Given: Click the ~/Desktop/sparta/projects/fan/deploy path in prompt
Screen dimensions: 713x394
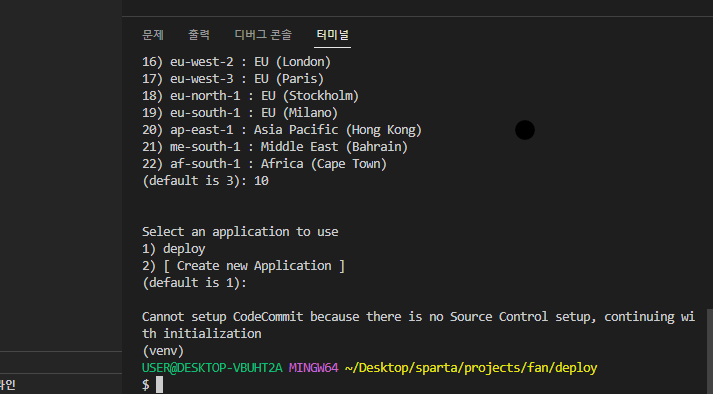Looking at the screenshot, I should coord(471,368).
